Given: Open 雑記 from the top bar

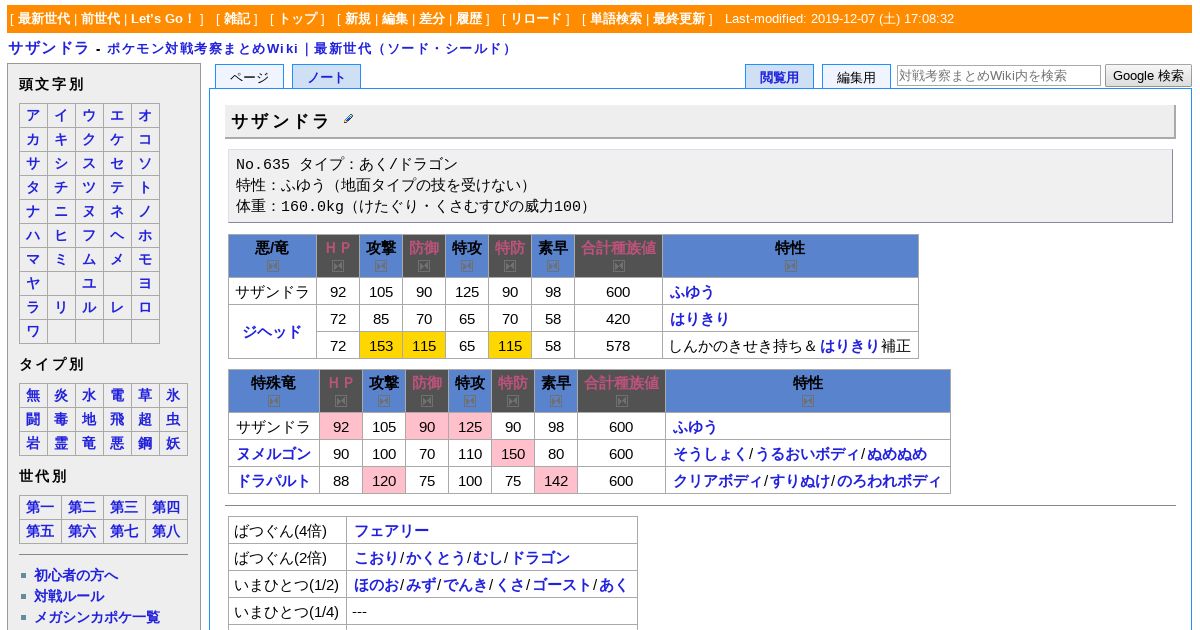Looking at the screenshot, I should pyautogui.click(x=238, y=19).
